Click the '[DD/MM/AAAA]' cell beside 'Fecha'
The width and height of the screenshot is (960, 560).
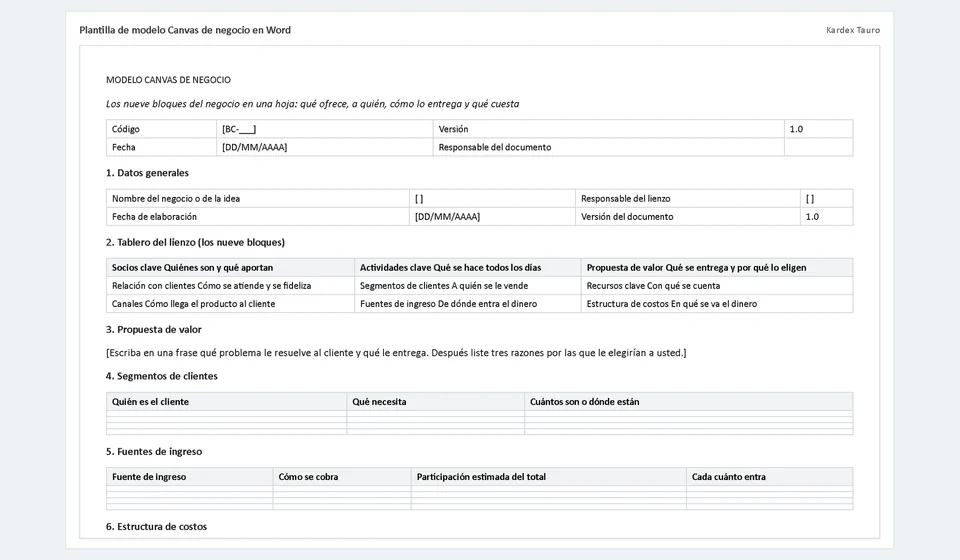(x=324, y=147)
